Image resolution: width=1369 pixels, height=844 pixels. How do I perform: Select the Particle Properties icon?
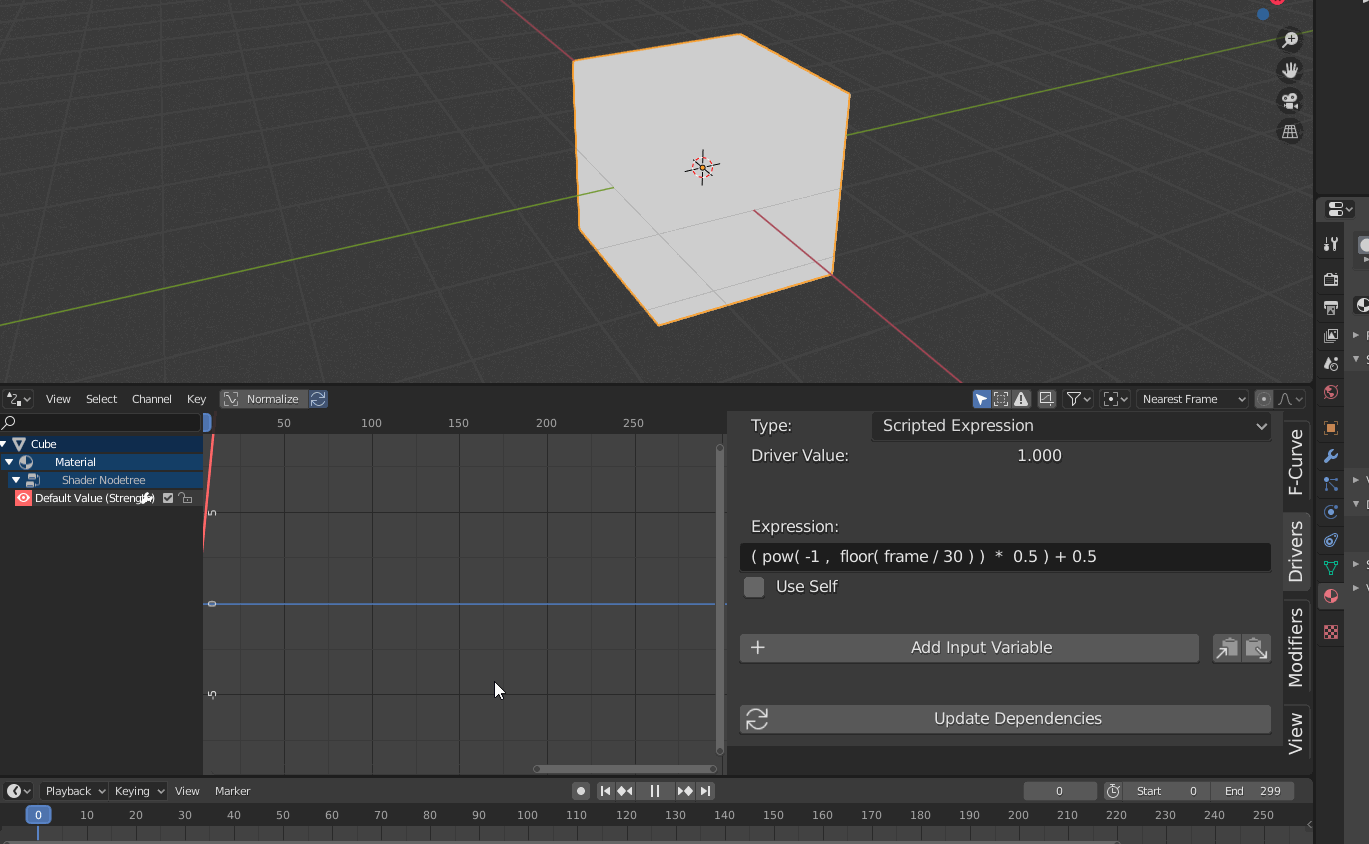pos(1330,484)
